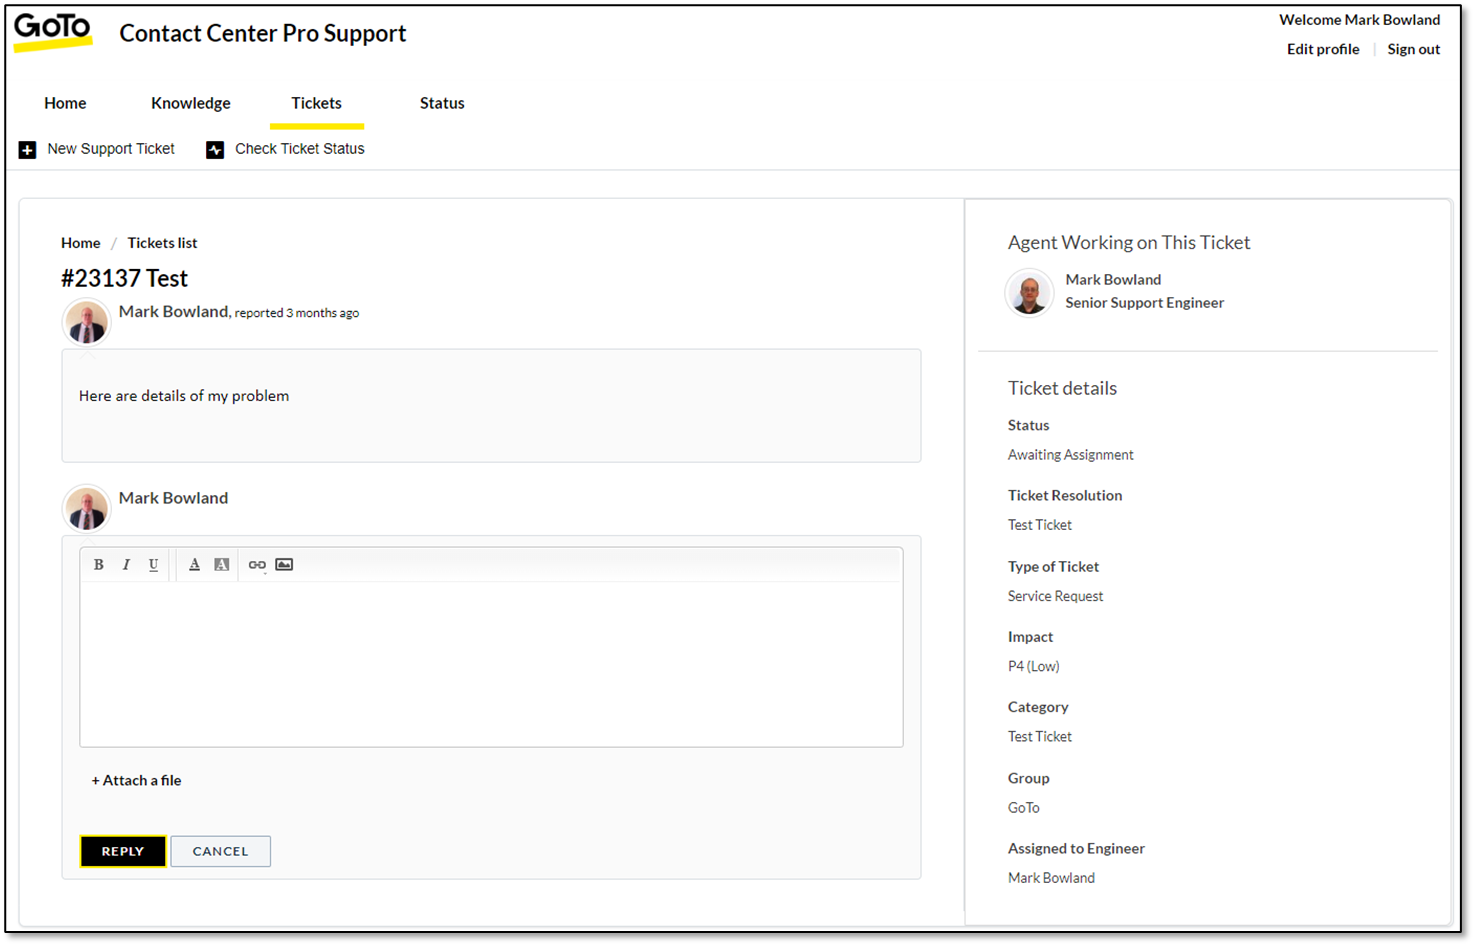Click the '#23137 Test' ticket title
This screenshot has height=946, width=1475.
click(x=124, y=278)
